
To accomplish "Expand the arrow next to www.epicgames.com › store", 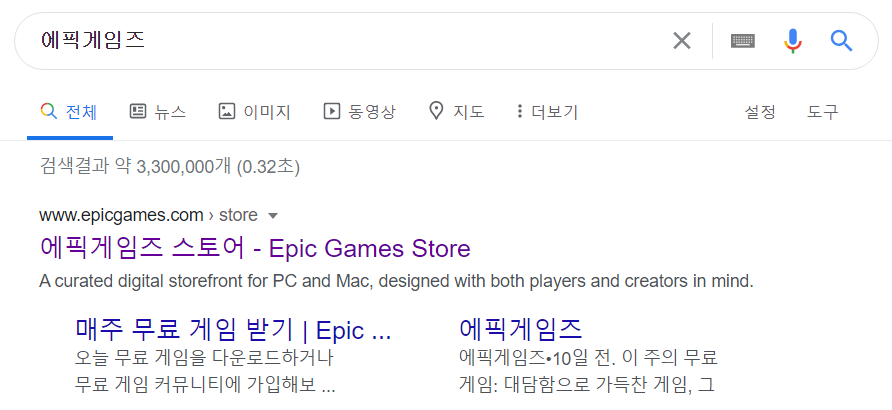I will 273,216.
